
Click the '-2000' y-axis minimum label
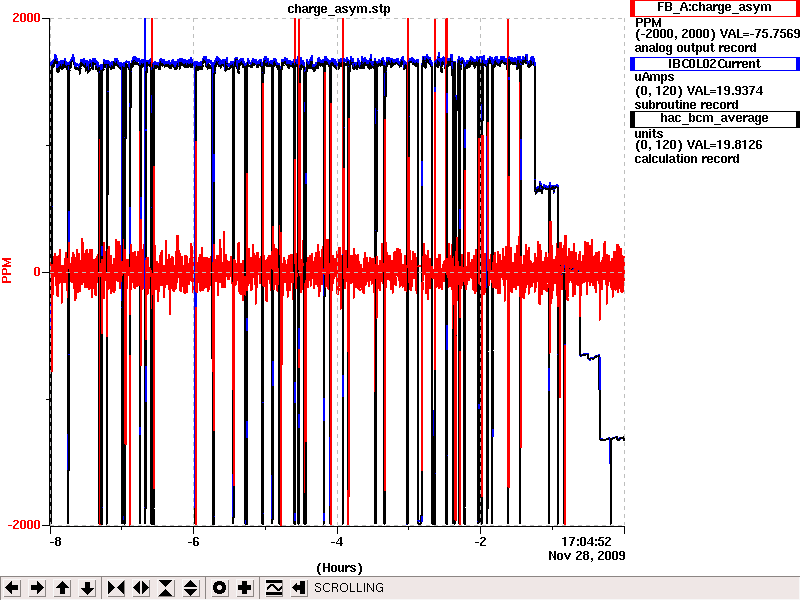(24, 526)
